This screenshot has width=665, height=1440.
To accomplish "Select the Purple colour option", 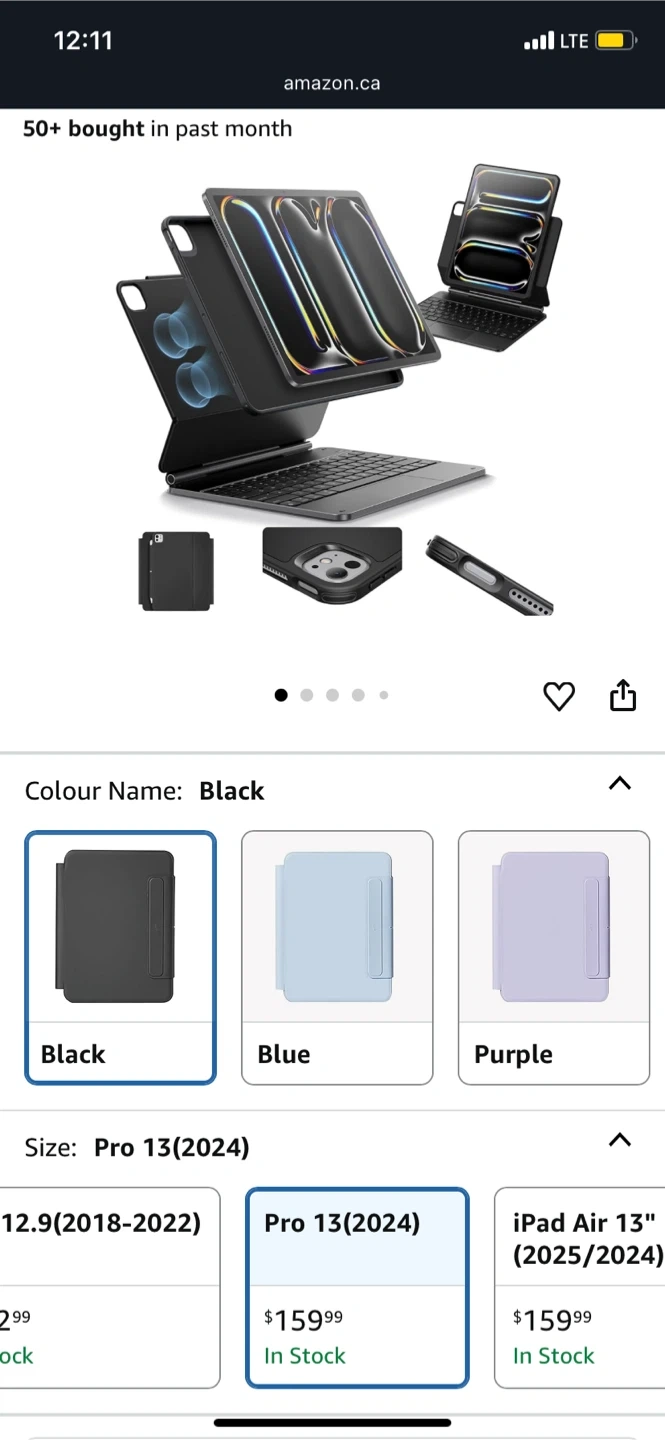I will [x=554, y=958].
